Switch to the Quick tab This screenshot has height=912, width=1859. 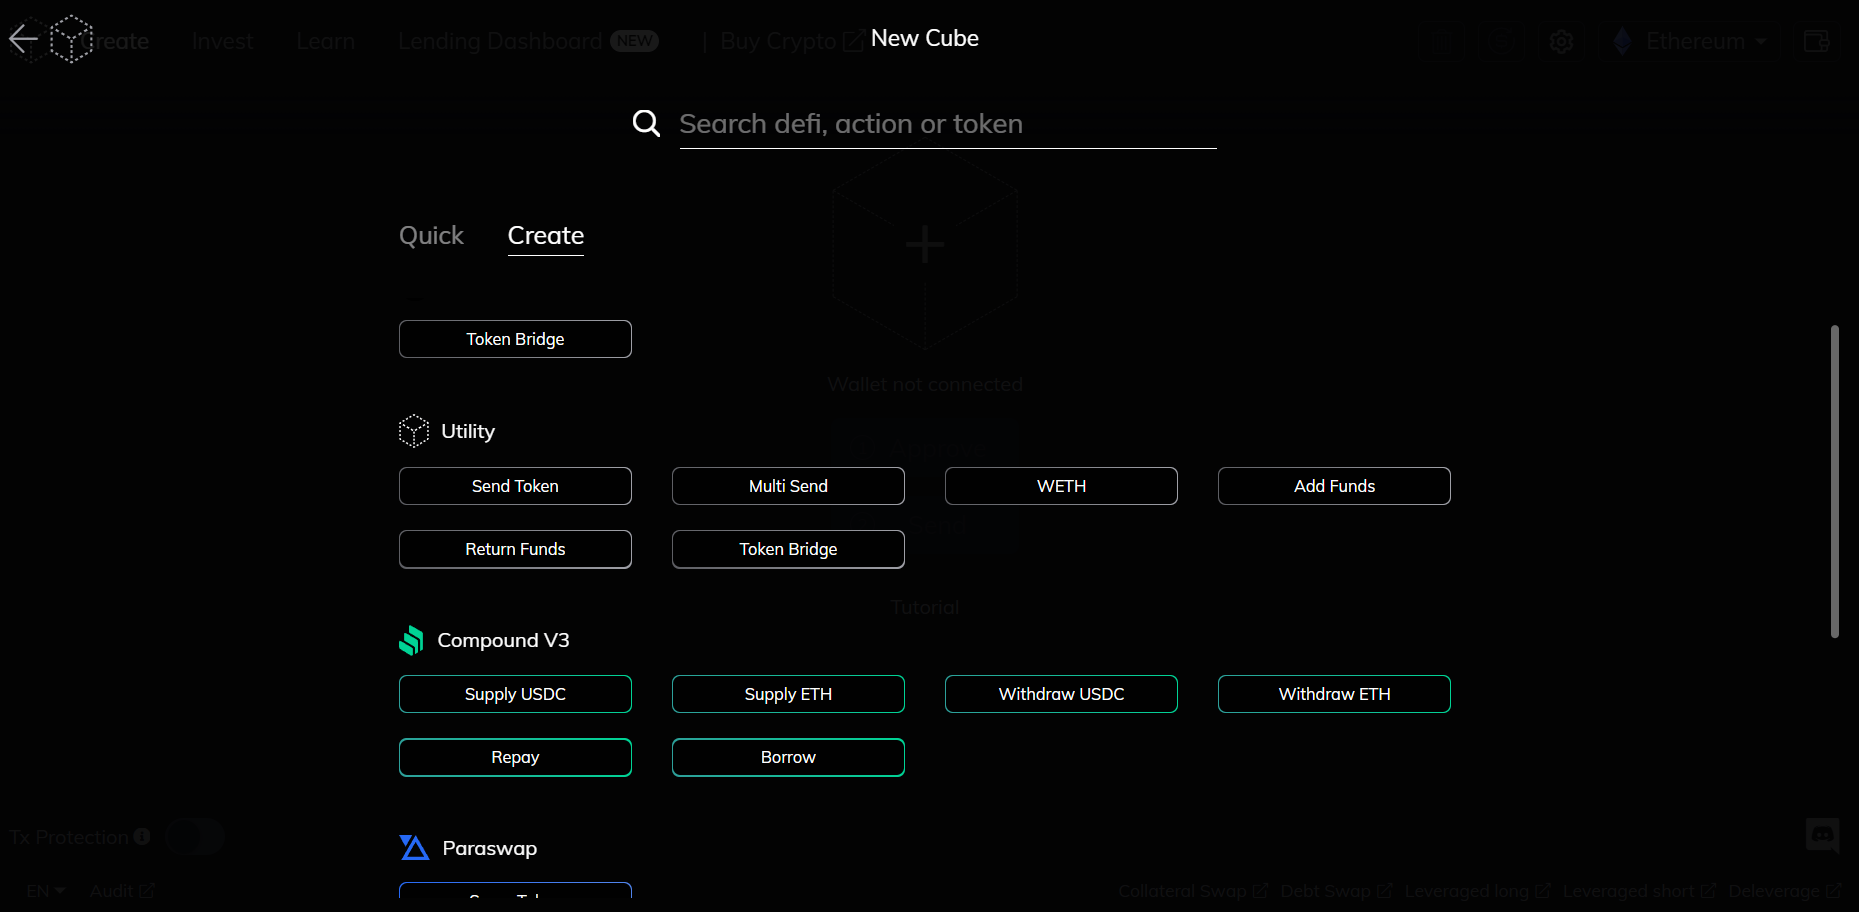(x=431, y=236)
